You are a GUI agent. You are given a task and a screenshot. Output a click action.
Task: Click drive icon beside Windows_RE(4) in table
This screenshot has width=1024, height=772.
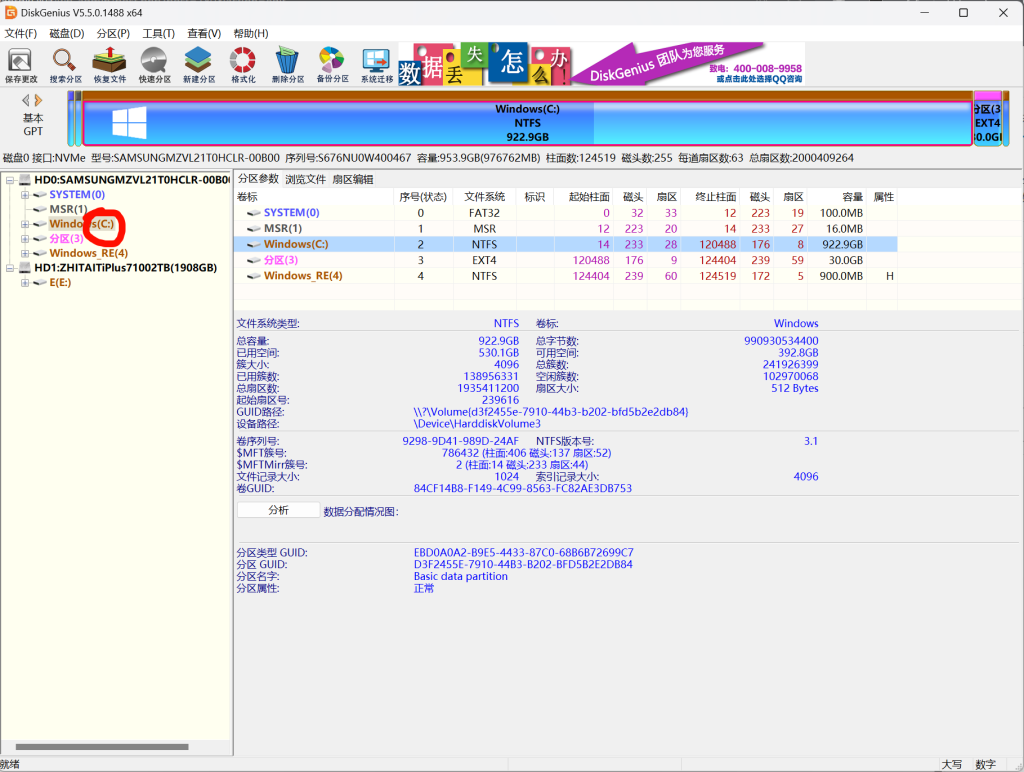[254, 276]
